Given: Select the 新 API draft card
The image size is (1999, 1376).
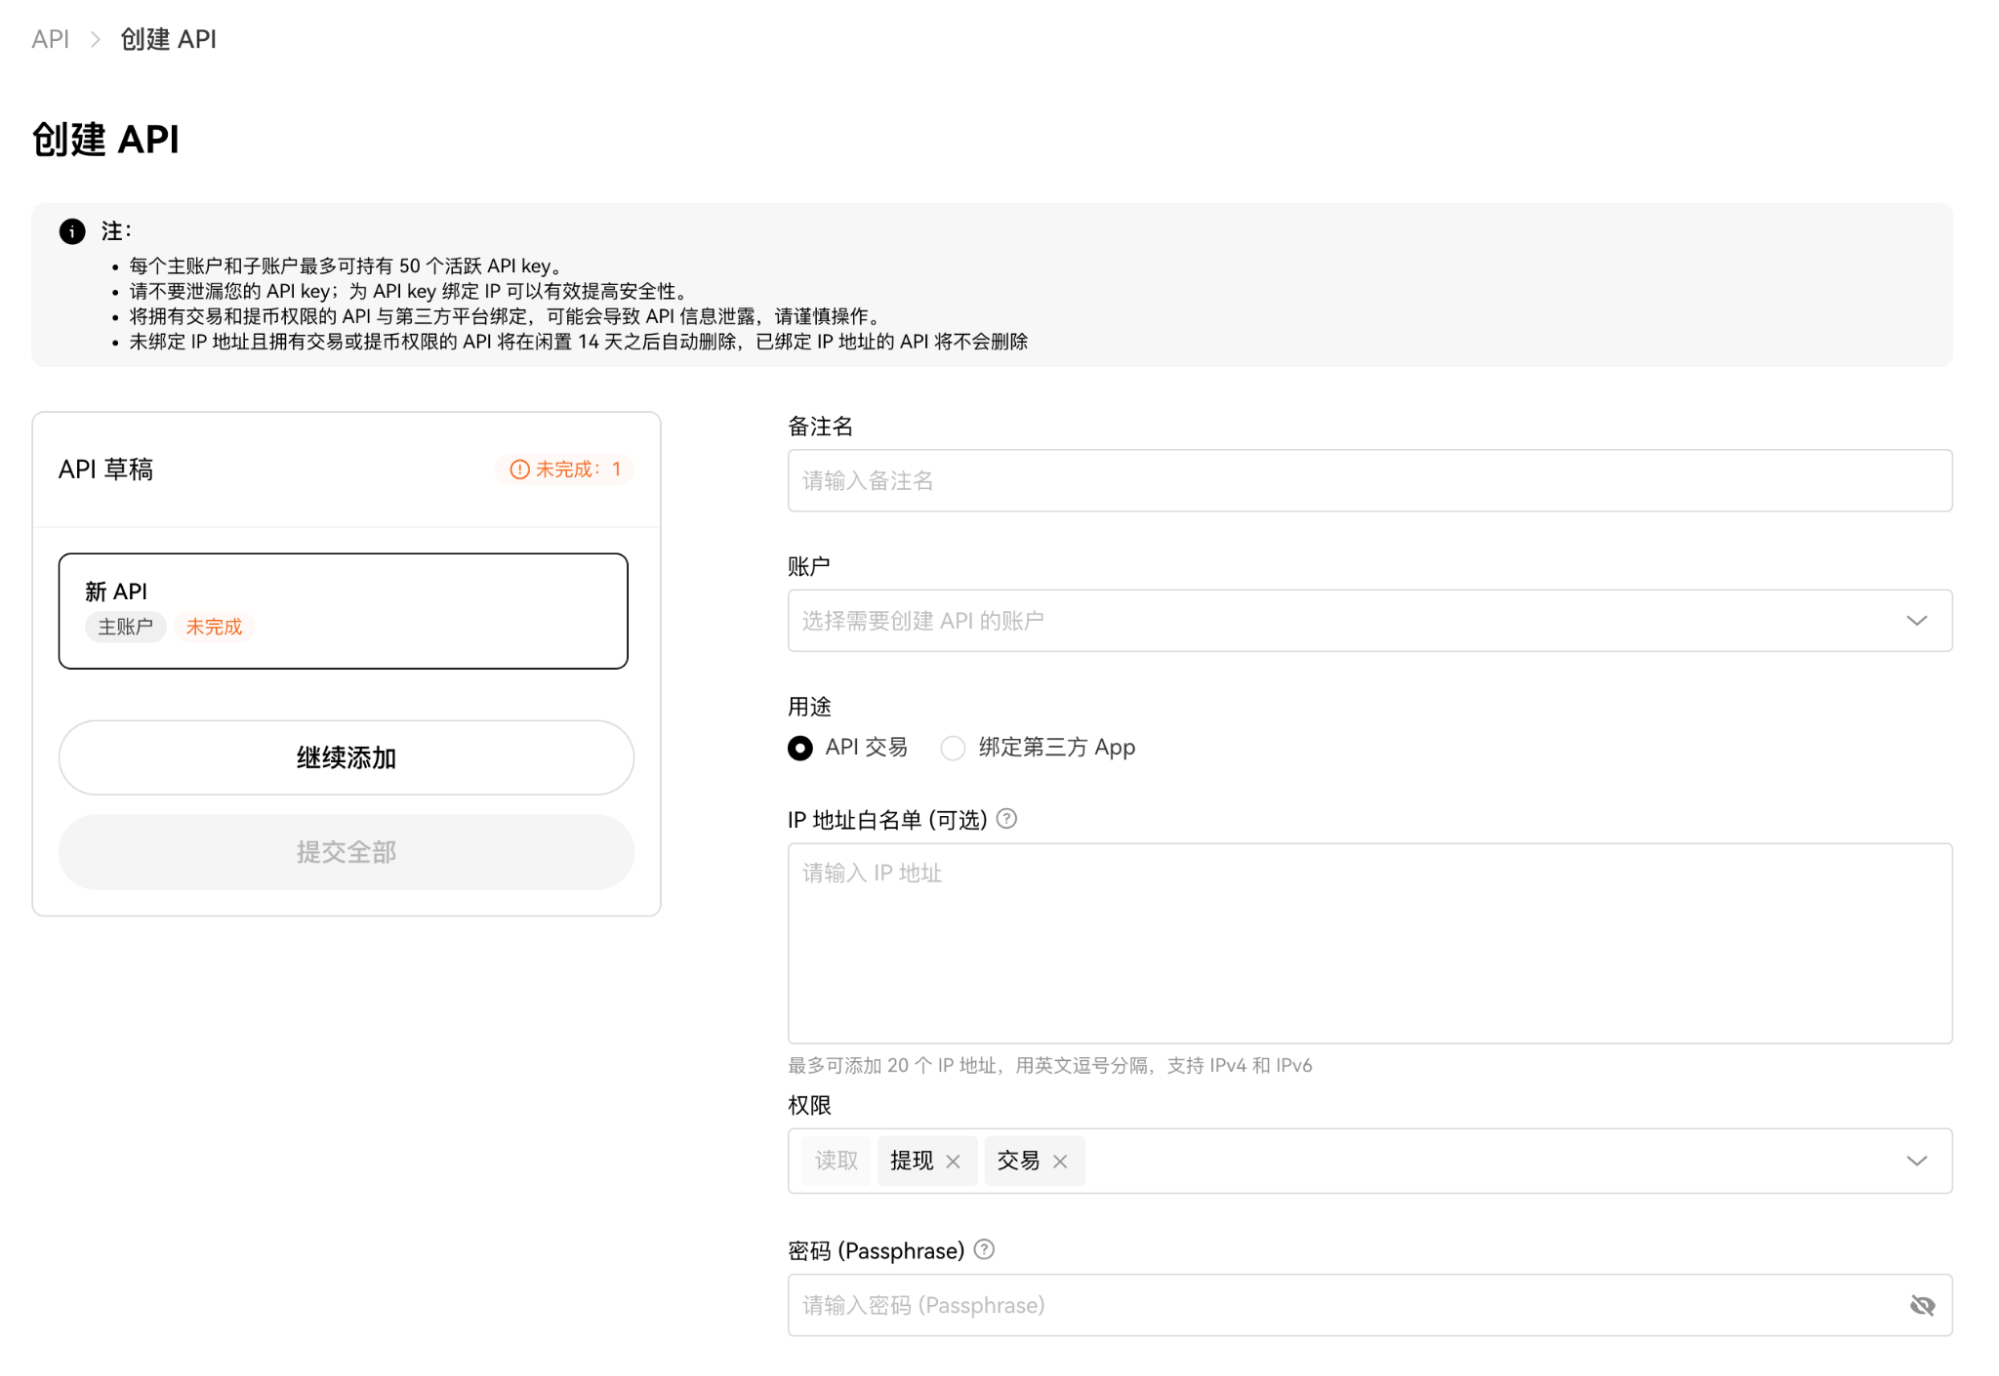Looking at the screenshot, I should (x=343, y=610).
